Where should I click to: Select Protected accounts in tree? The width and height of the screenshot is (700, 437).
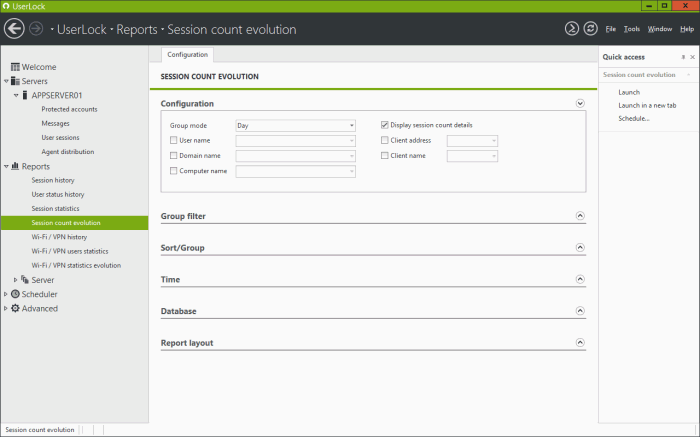coord(69,109)
